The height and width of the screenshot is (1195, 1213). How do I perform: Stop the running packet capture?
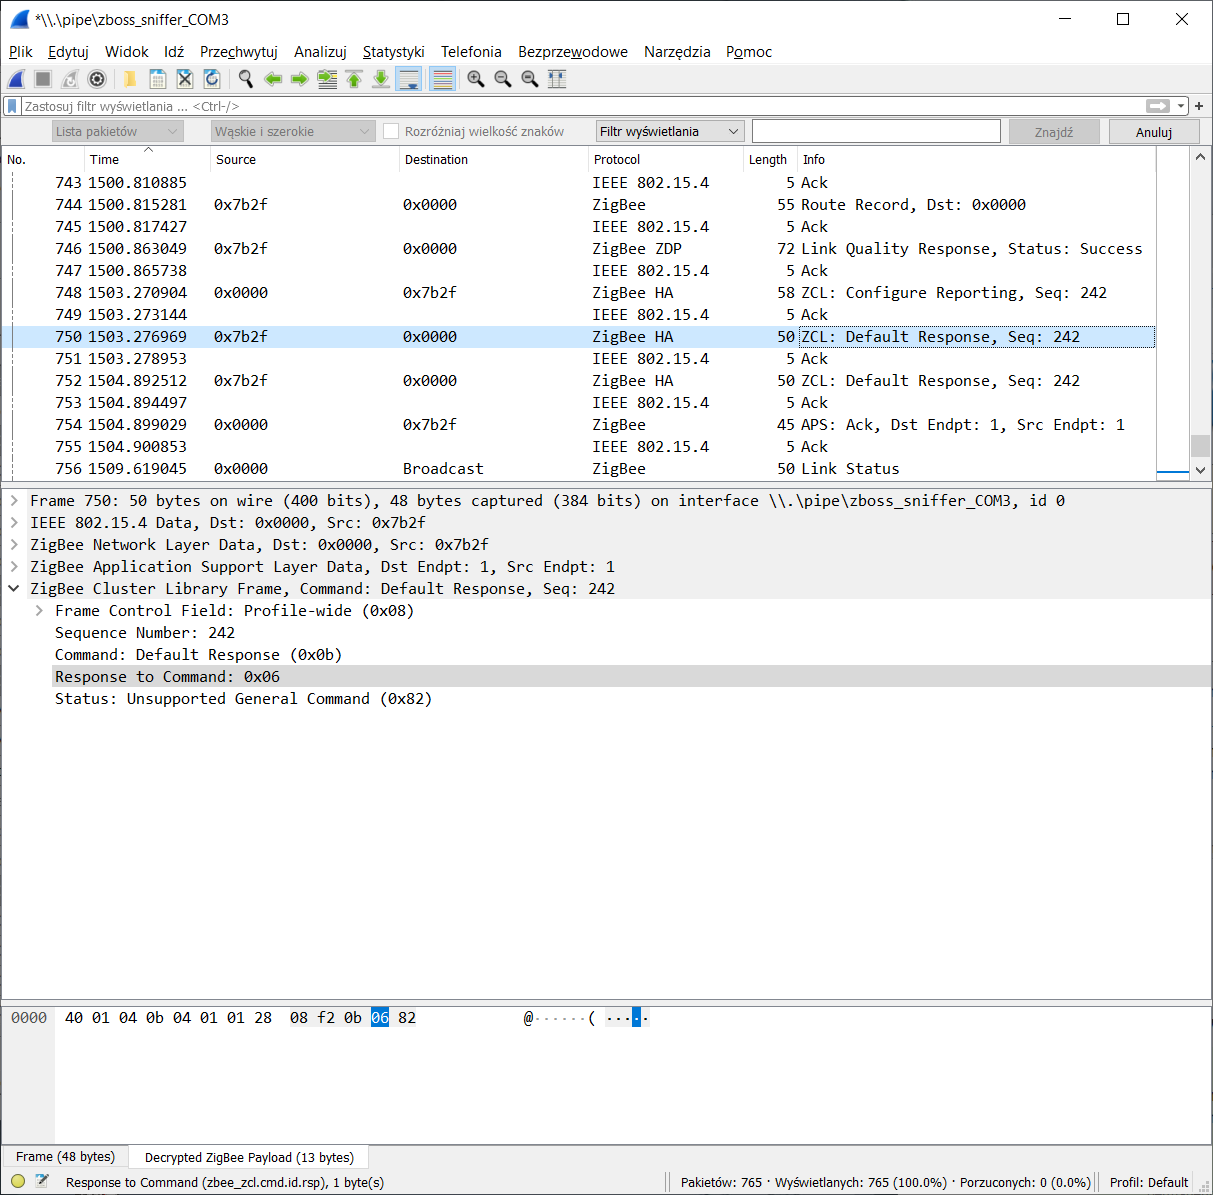tap(43, 79)
